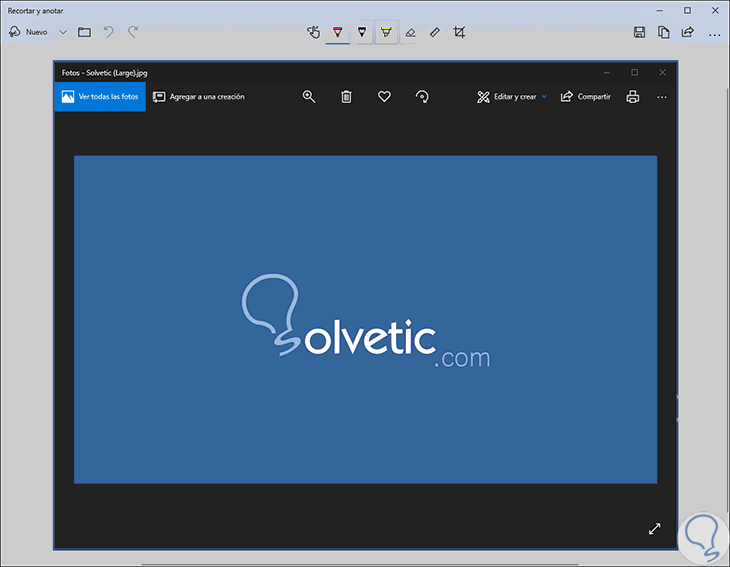Share the snip from Recortar y anotar toolbar

688,32
